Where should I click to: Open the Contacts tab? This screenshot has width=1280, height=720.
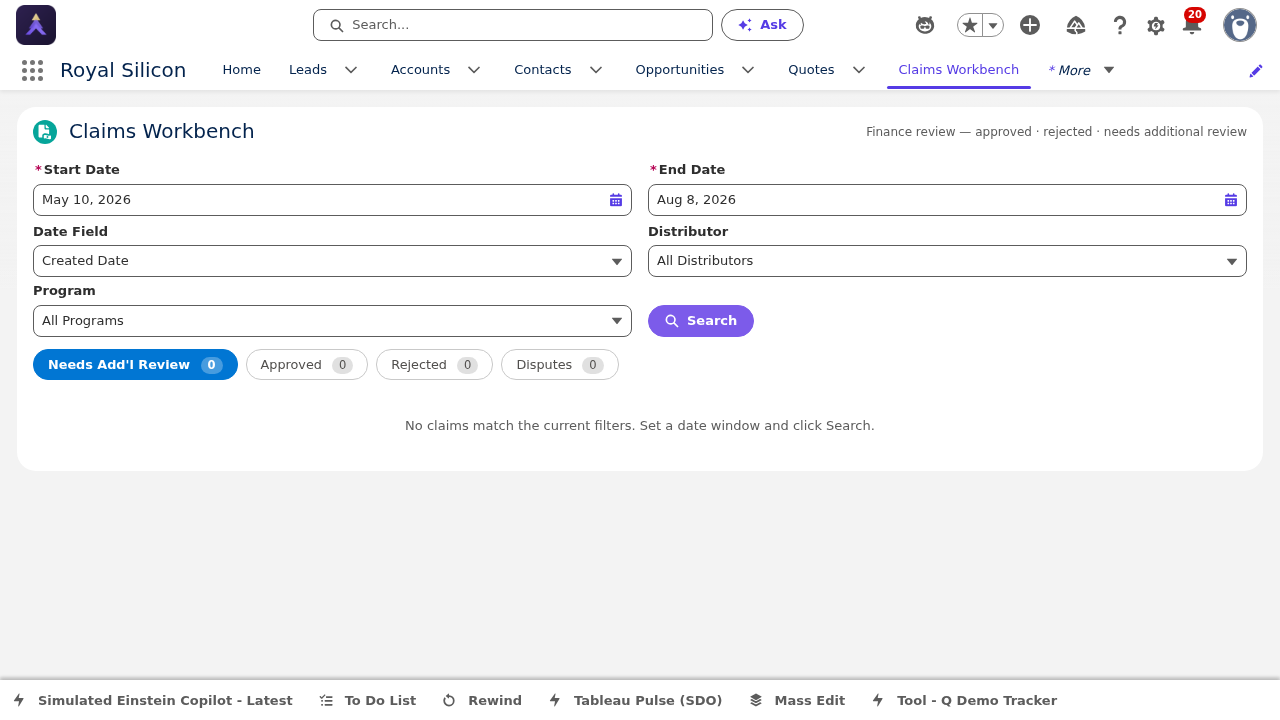[543, 70]
